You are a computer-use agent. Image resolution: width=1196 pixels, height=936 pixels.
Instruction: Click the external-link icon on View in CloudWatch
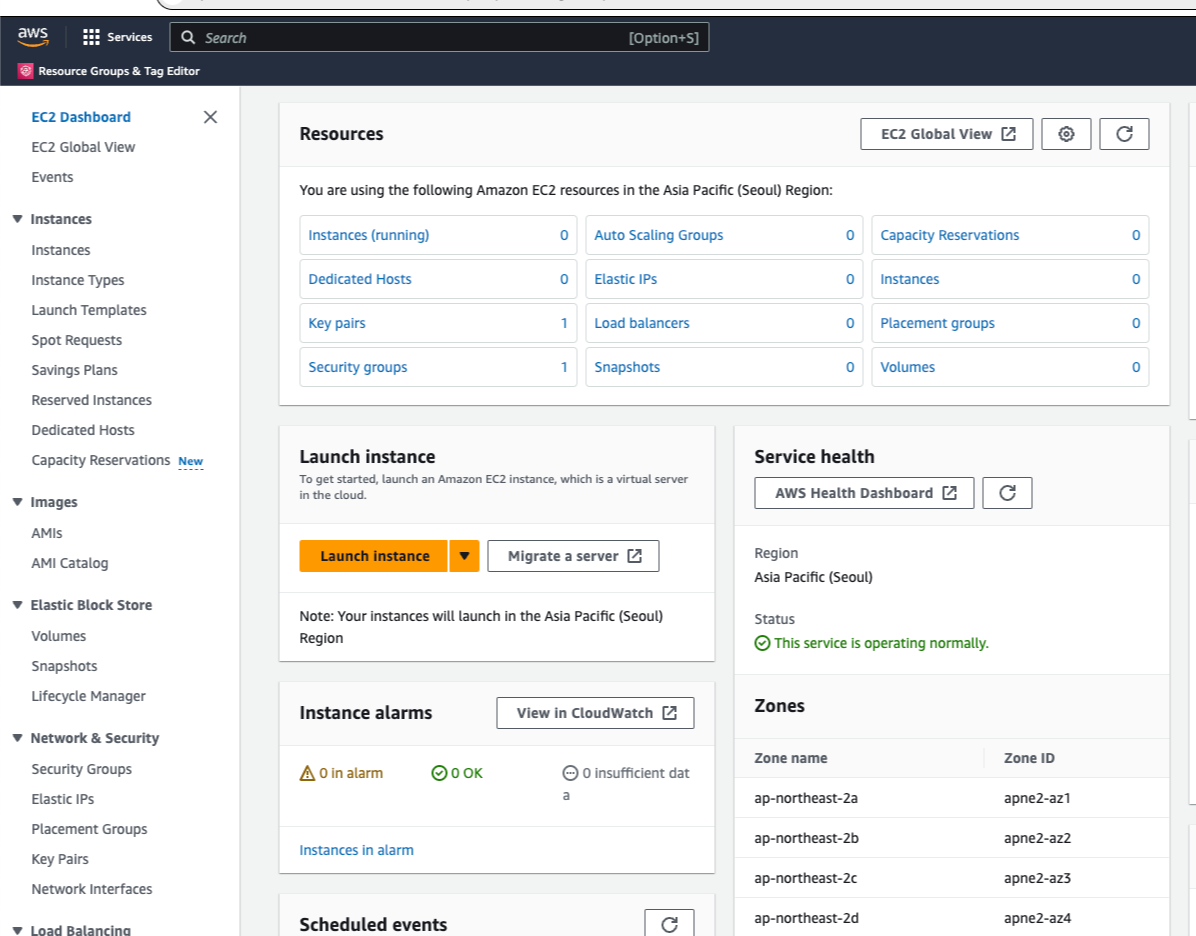pyautogui.click(x=670, y=712)
